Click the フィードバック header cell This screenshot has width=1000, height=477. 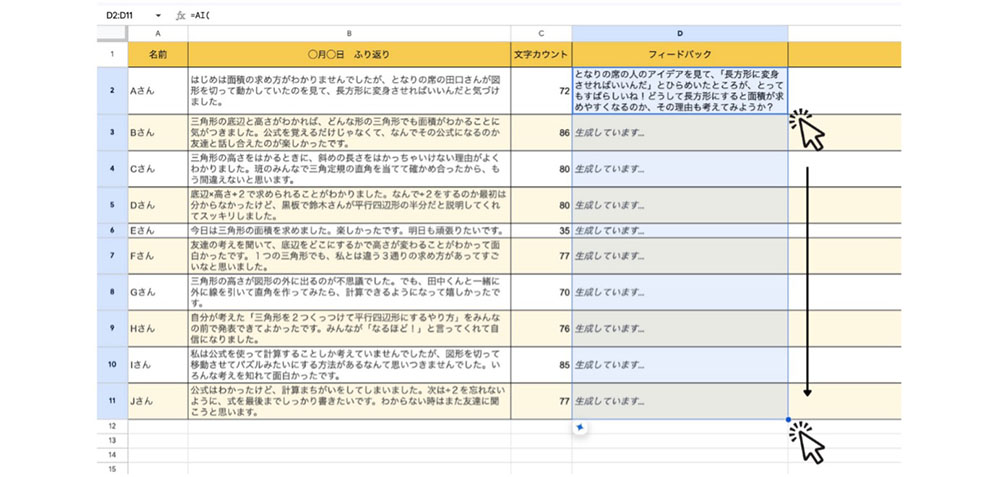pyautogui.click(x=679, y=54)
